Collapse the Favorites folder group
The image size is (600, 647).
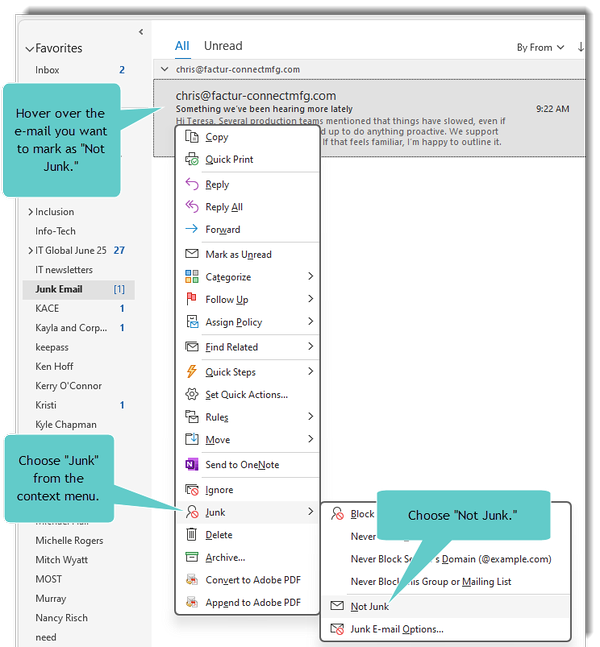tap(30, 48)
